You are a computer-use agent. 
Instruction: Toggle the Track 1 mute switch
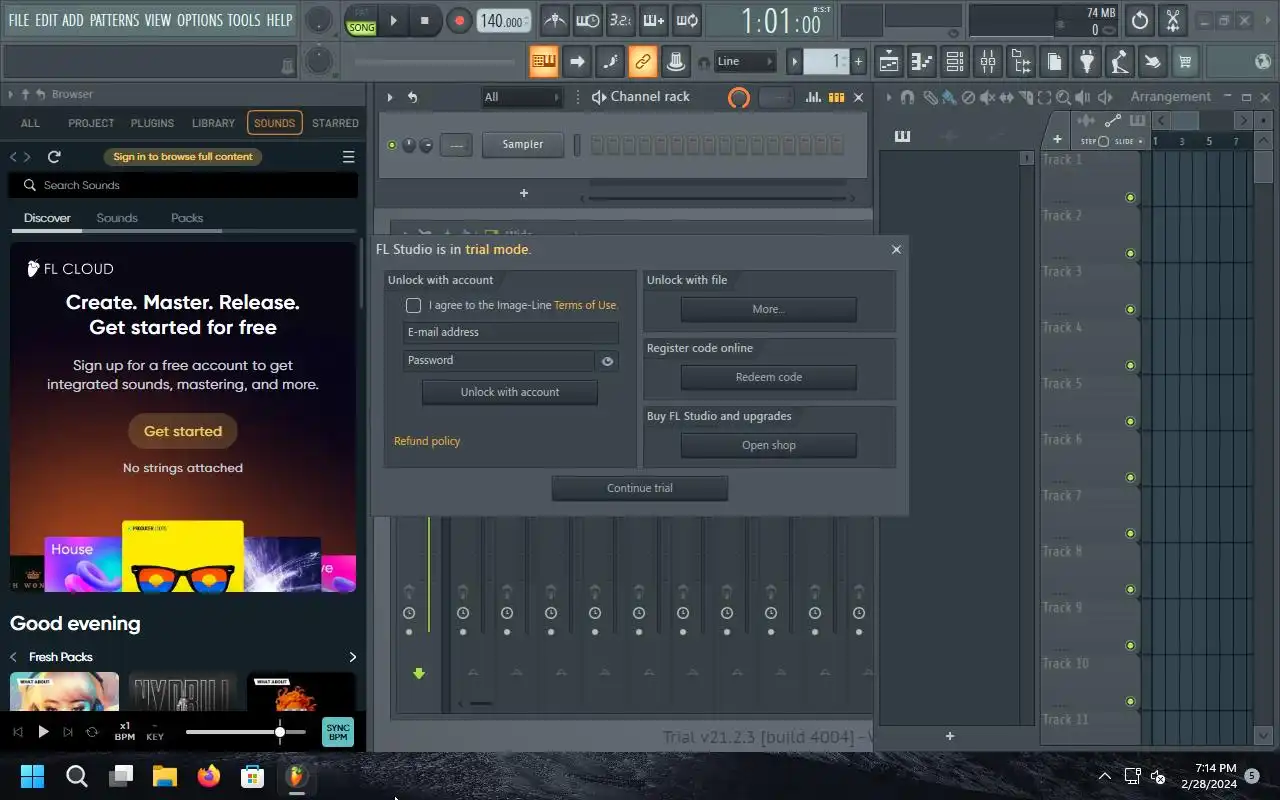coord(1130,197)
